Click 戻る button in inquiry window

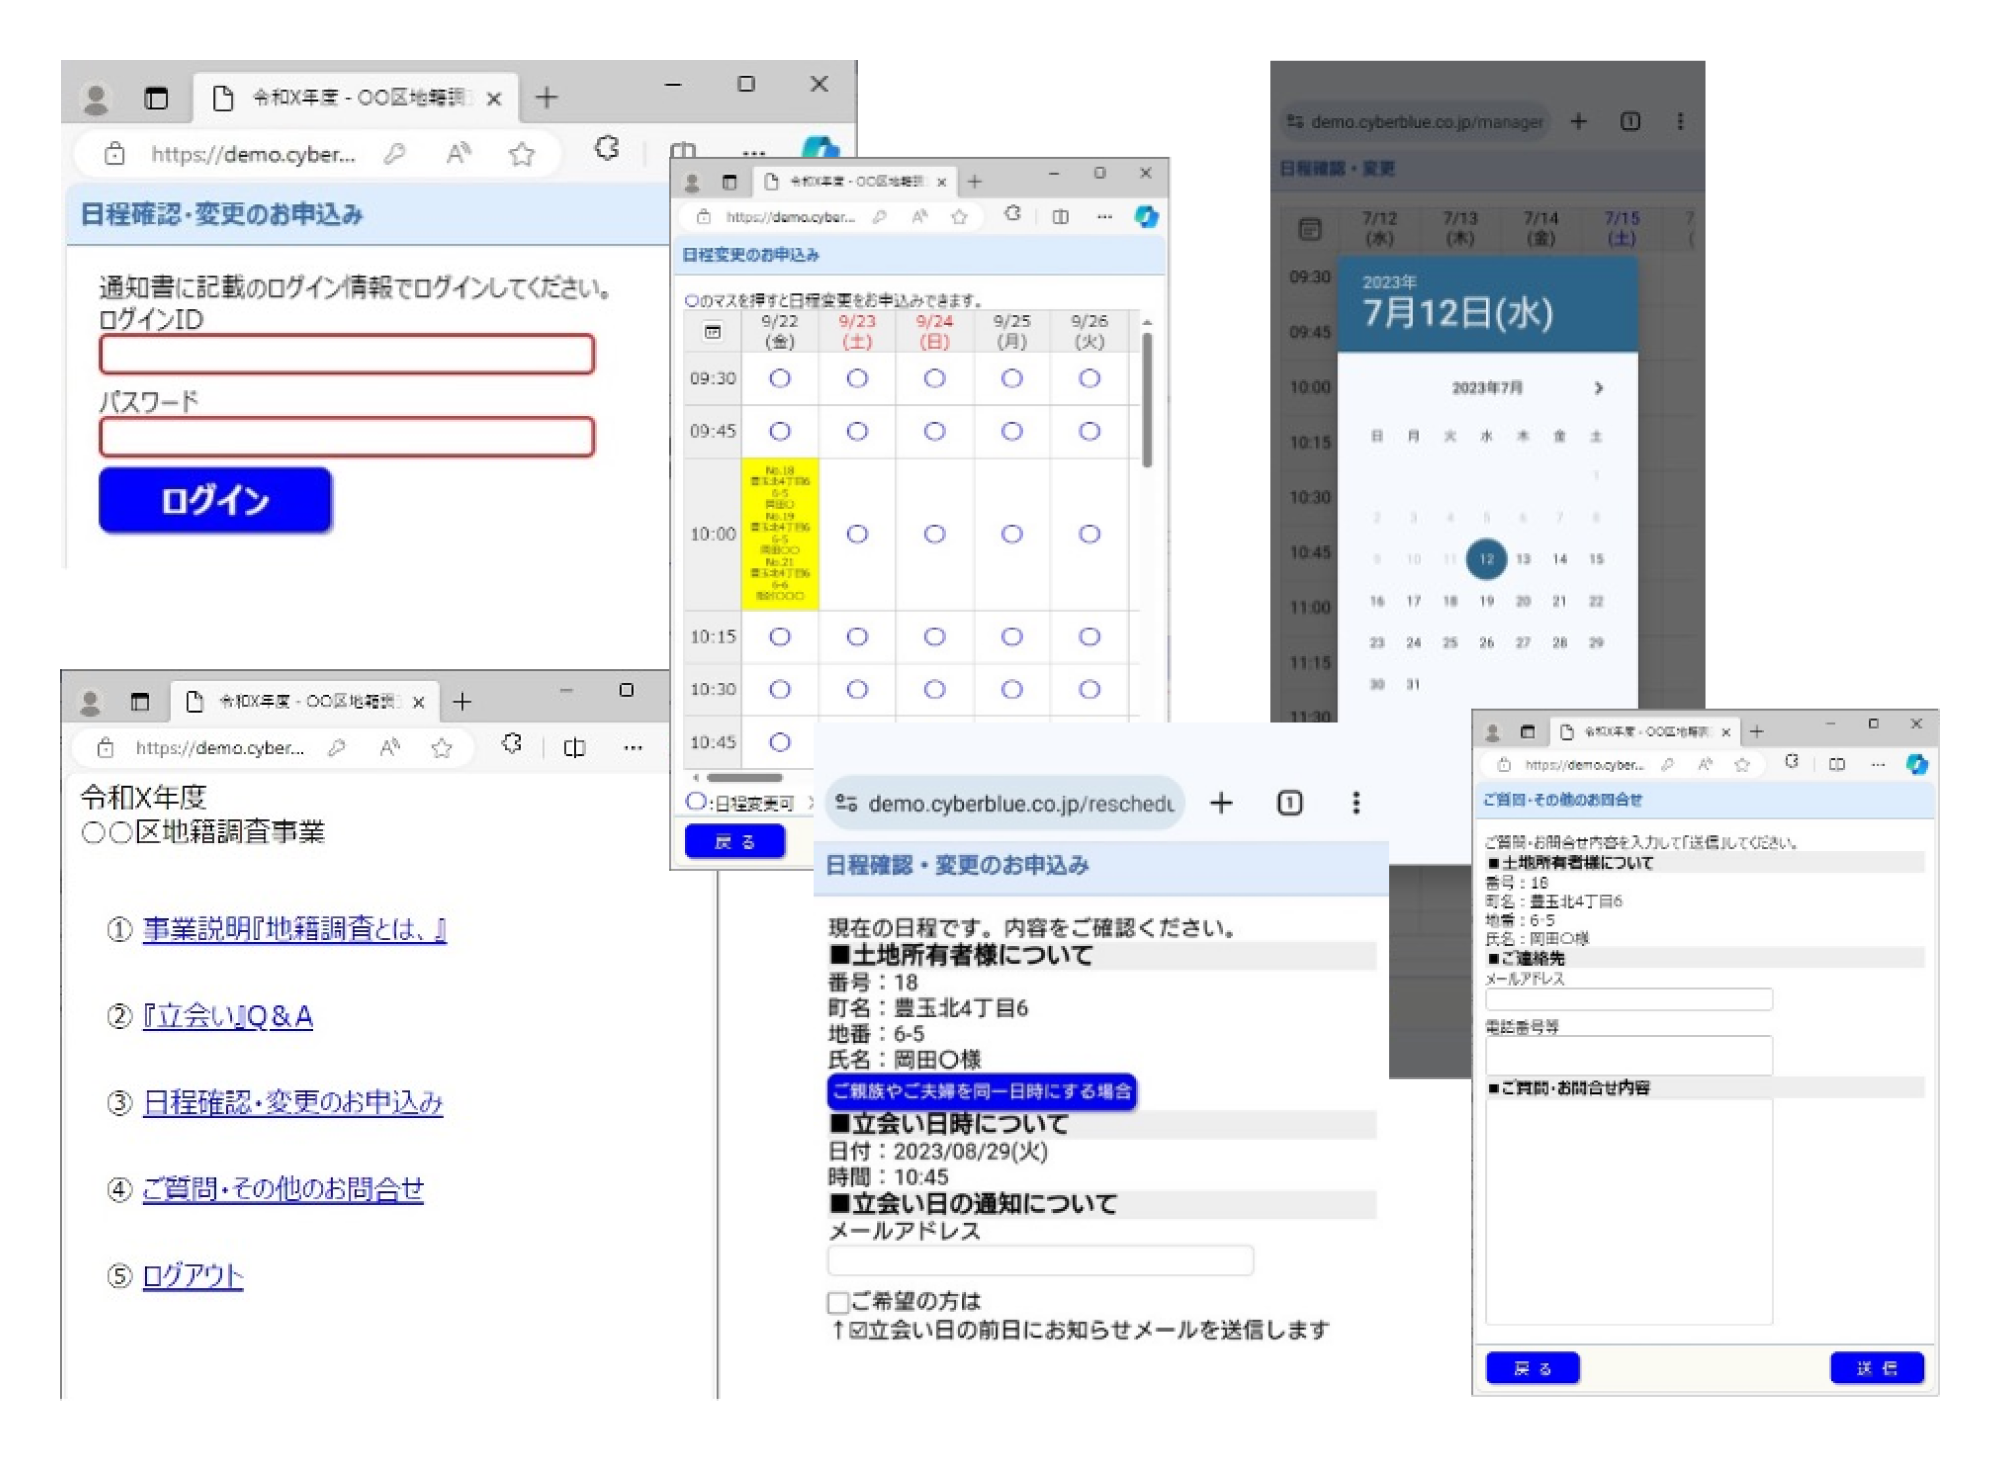[1532, 1367]
